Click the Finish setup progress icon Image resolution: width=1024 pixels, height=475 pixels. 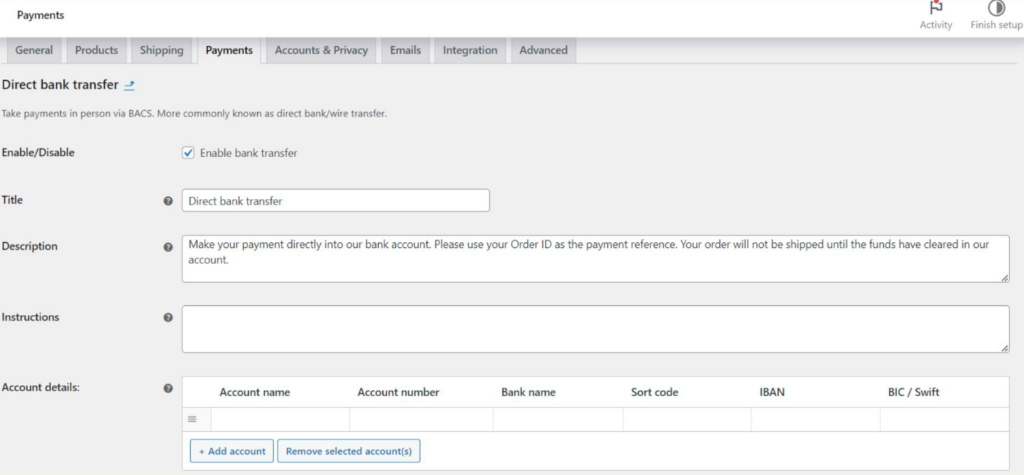point(996,8)
